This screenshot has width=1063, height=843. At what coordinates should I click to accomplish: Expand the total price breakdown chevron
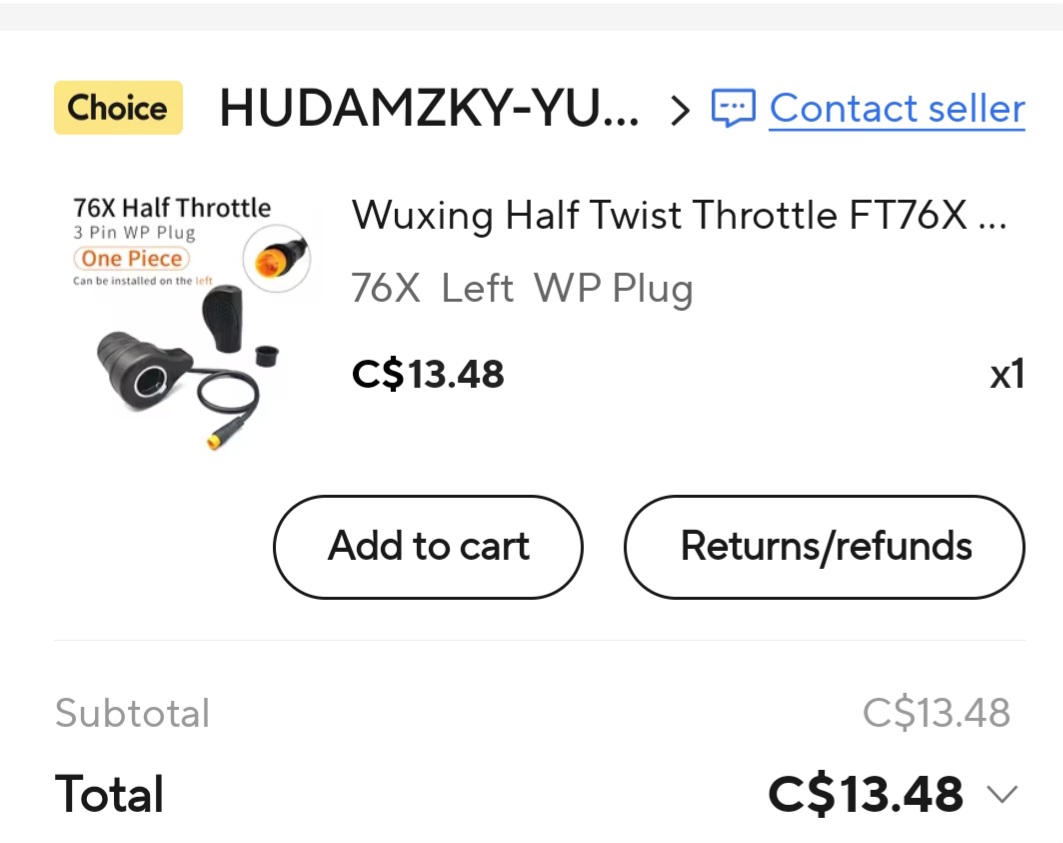tap(1001, 795)
